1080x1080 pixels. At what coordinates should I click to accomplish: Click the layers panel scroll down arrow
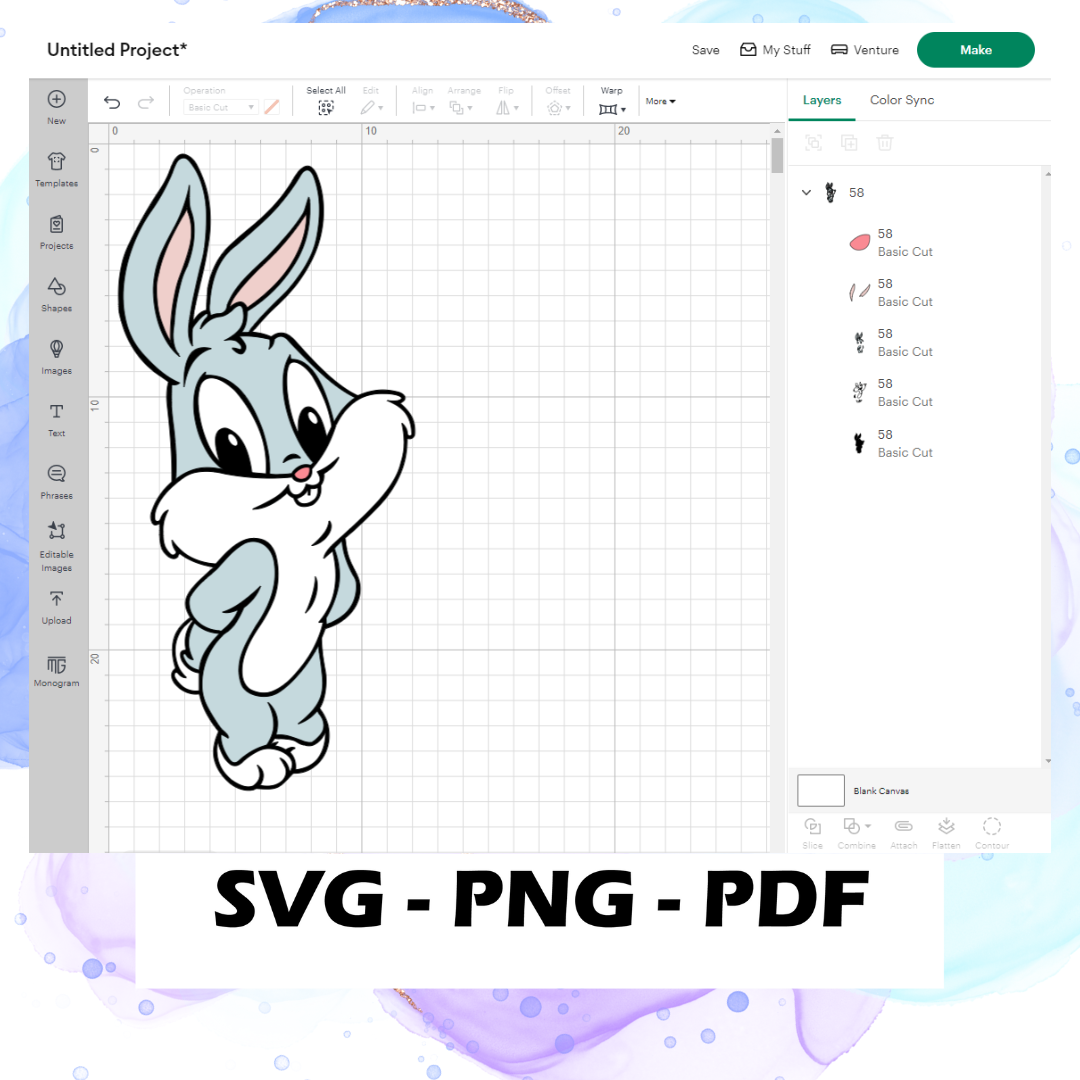coord(1048,761)
